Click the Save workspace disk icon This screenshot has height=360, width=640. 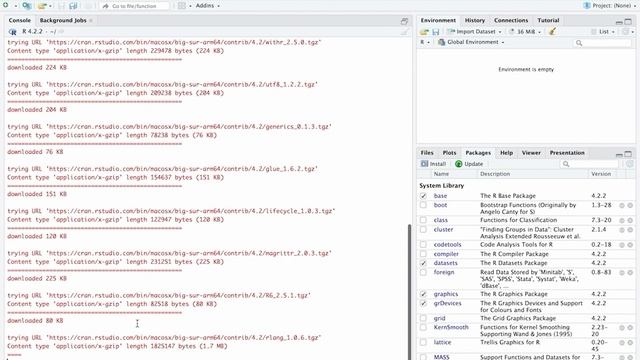pyautogui.click(x=436, y=32)
